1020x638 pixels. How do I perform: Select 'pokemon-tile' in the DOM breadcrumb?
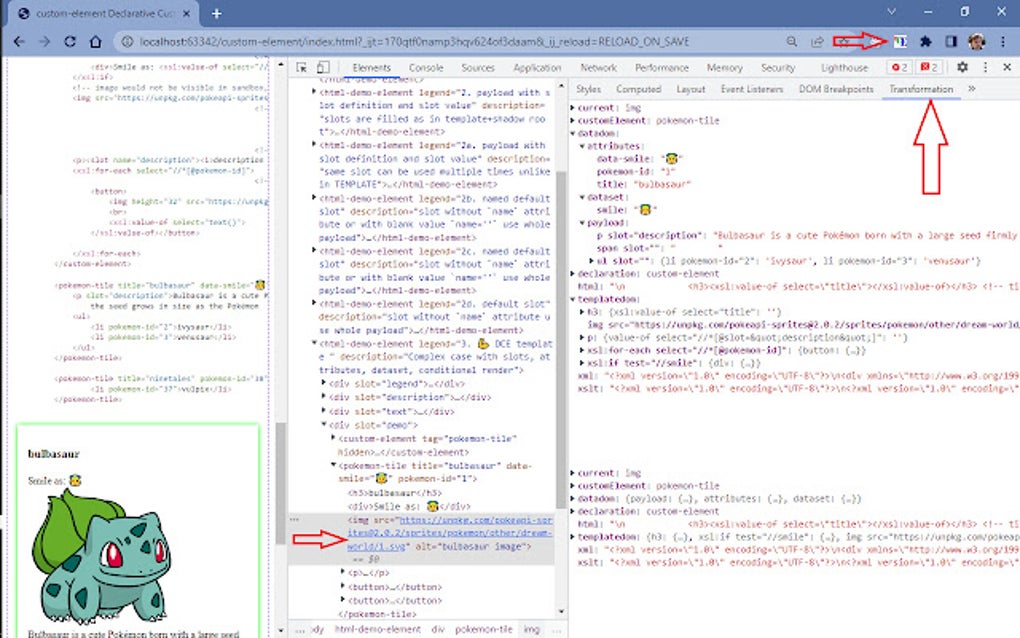[x=483, y=630]
